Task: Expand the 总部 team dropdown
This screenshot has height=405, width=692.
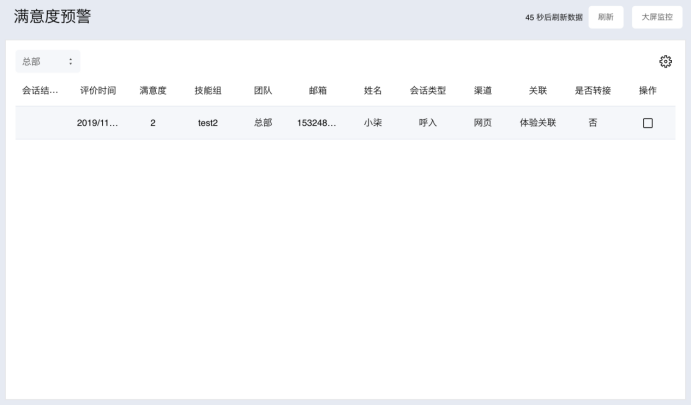Action: pos(48,62)
